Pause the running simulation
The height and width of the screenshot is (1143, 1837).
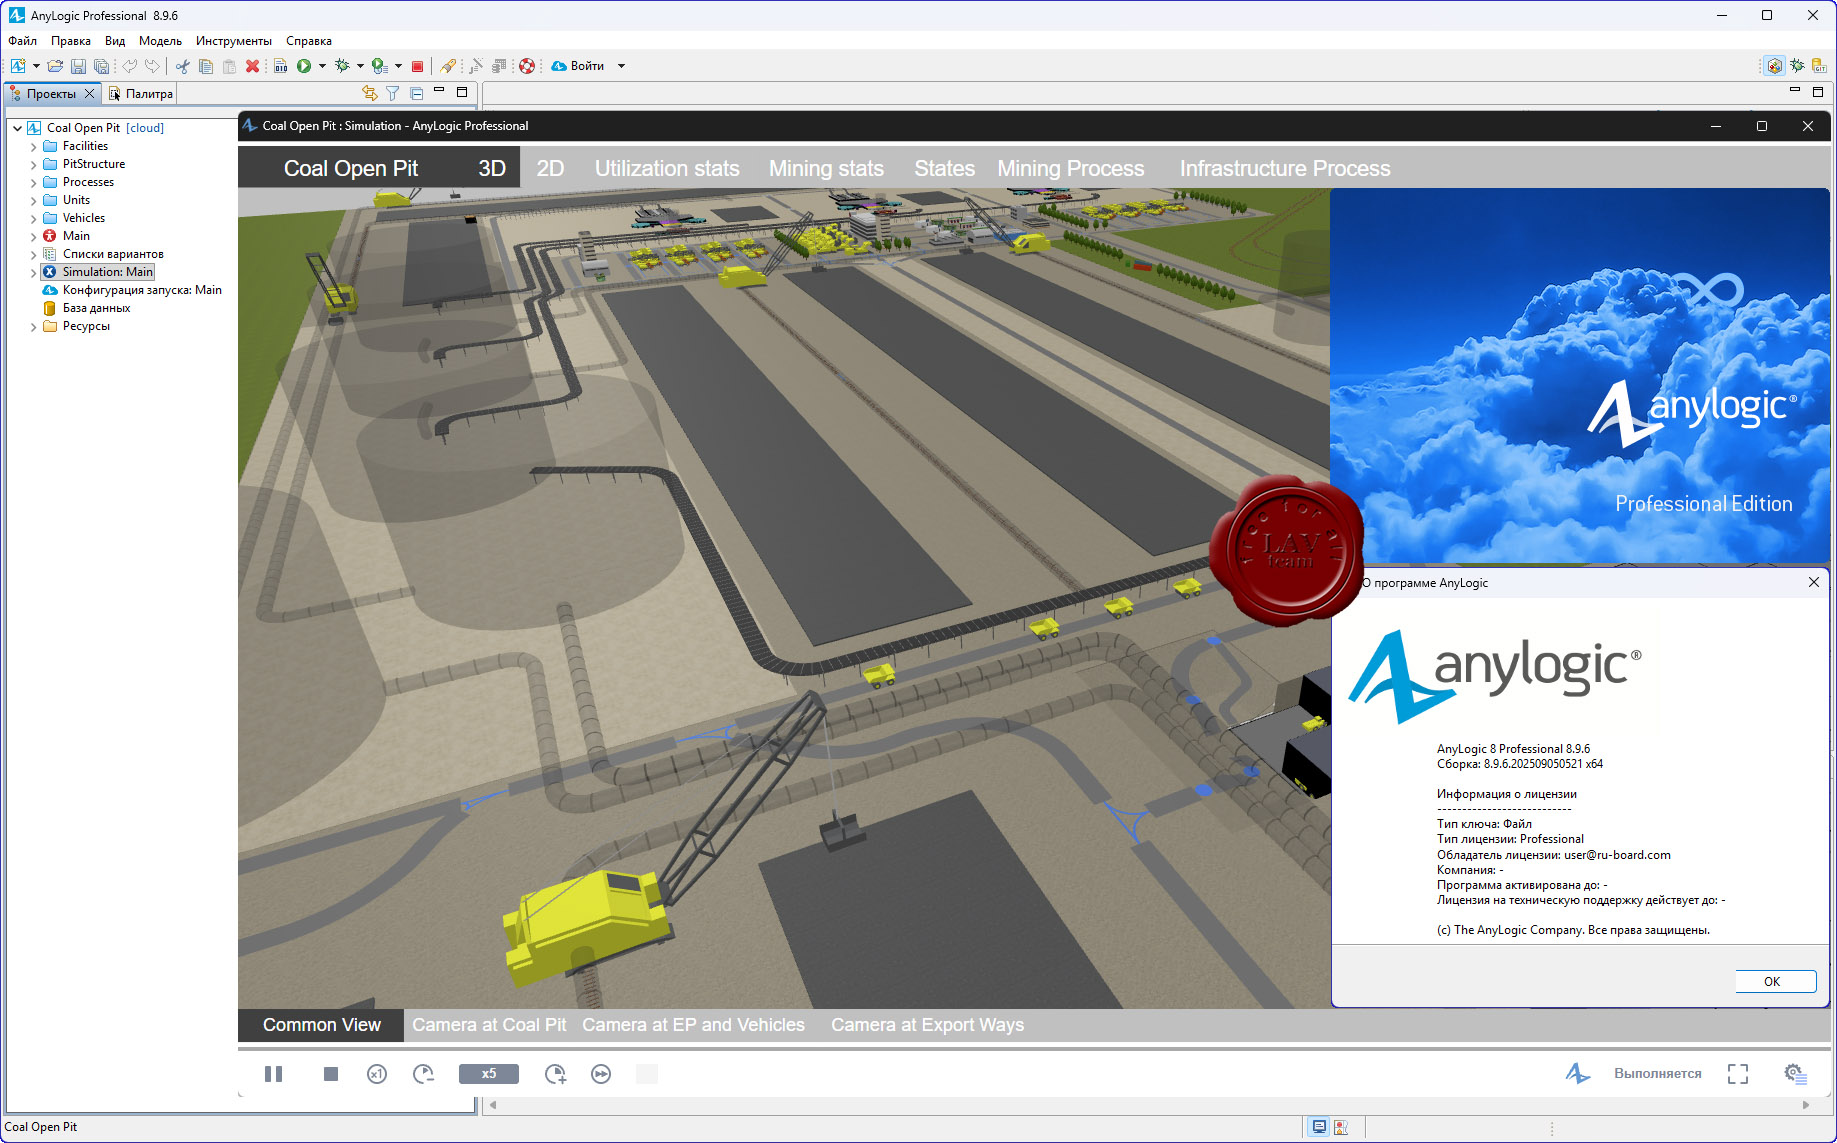point(273,1074)
